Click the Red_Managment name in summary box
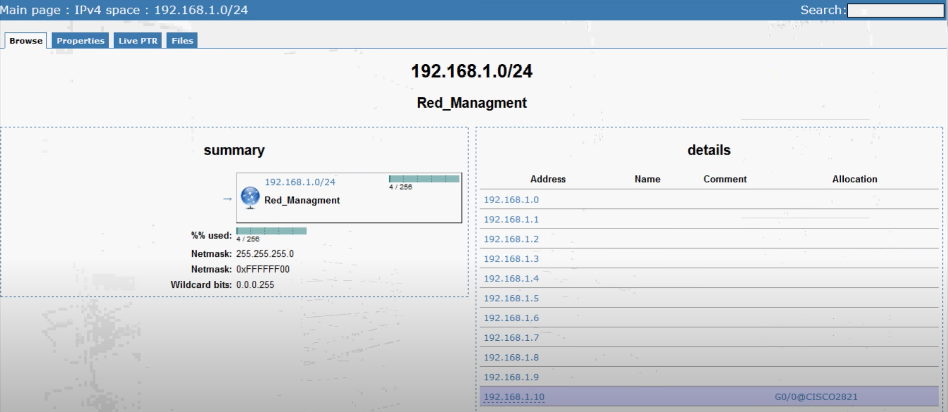This screenshot has height=412, width=948. click(302, 200)
